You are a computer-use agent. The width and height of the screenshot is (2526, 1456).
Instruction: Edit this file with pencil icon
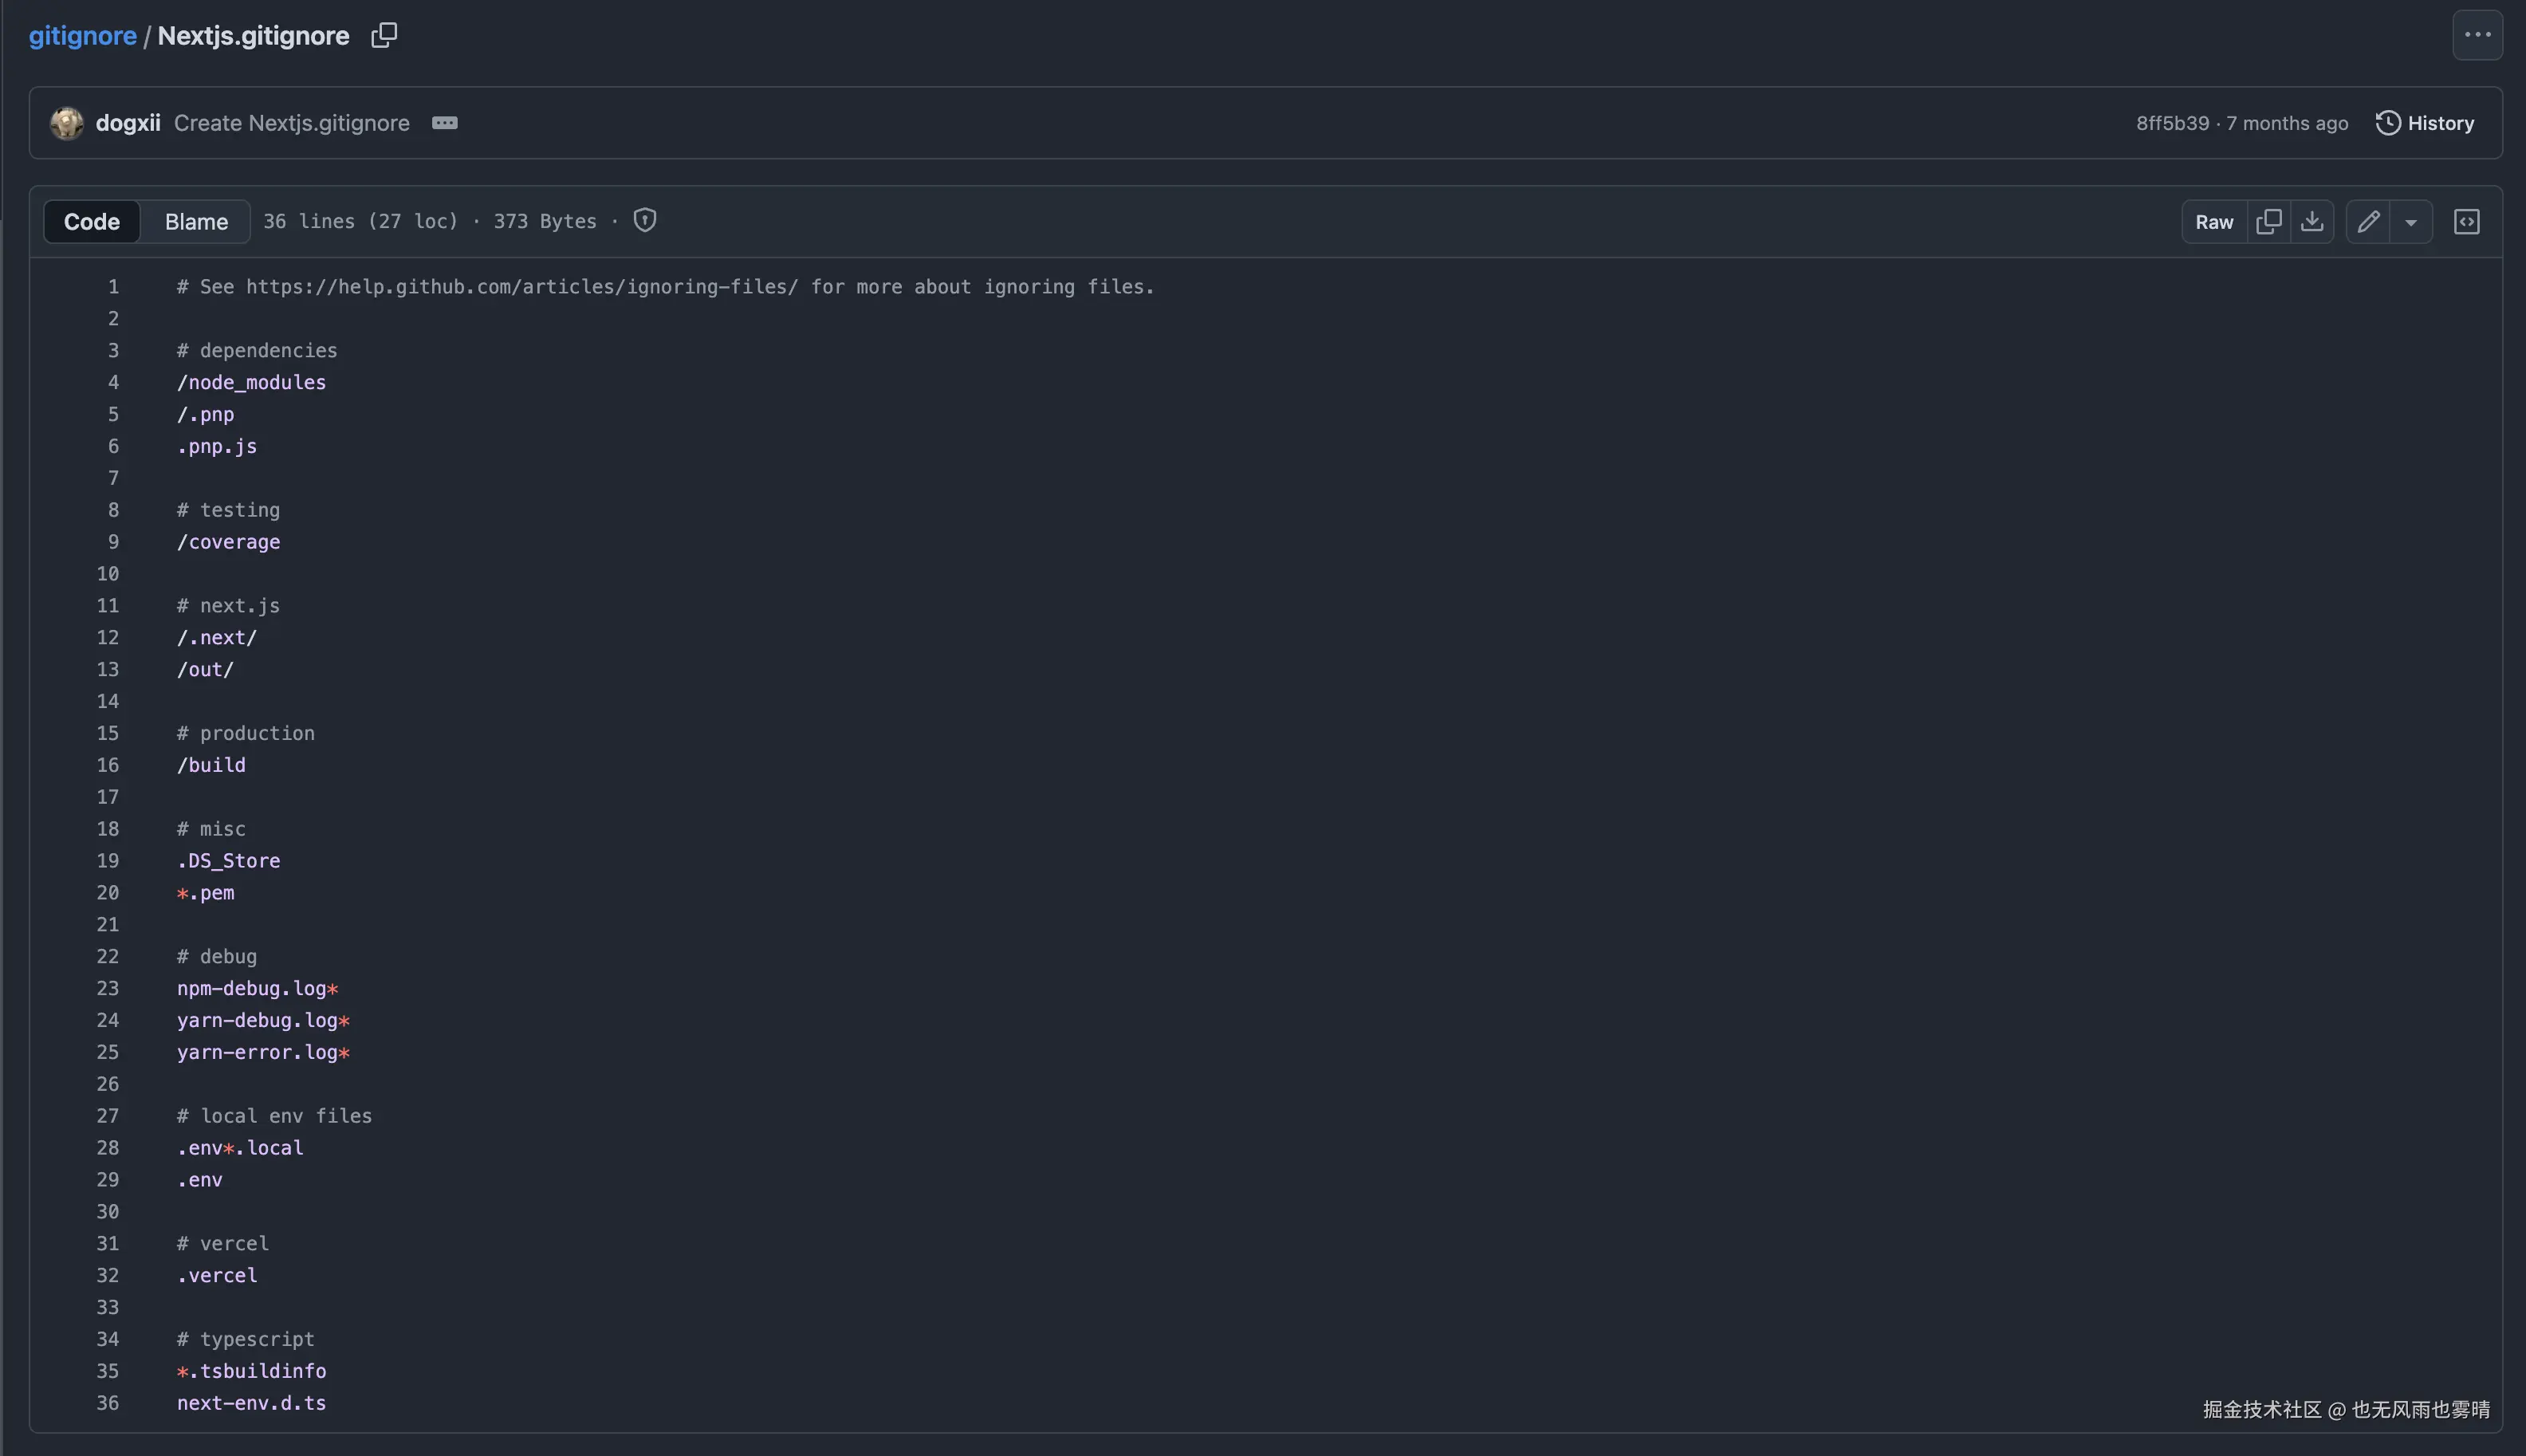[2368, 222]
